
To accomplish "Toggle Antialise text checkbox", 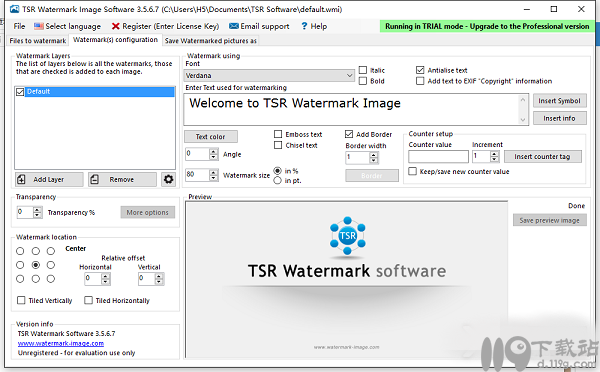I will pyautogui.click(x=420, y=70).
